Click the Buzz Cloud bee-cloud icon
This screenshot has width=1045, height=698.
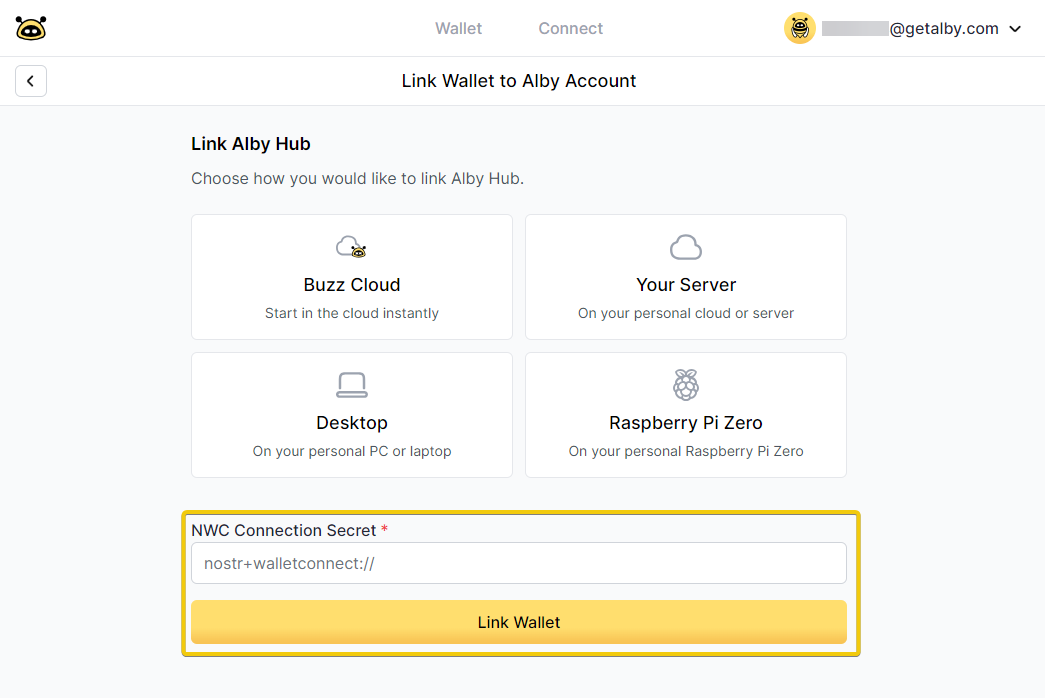tap(351, 247)
